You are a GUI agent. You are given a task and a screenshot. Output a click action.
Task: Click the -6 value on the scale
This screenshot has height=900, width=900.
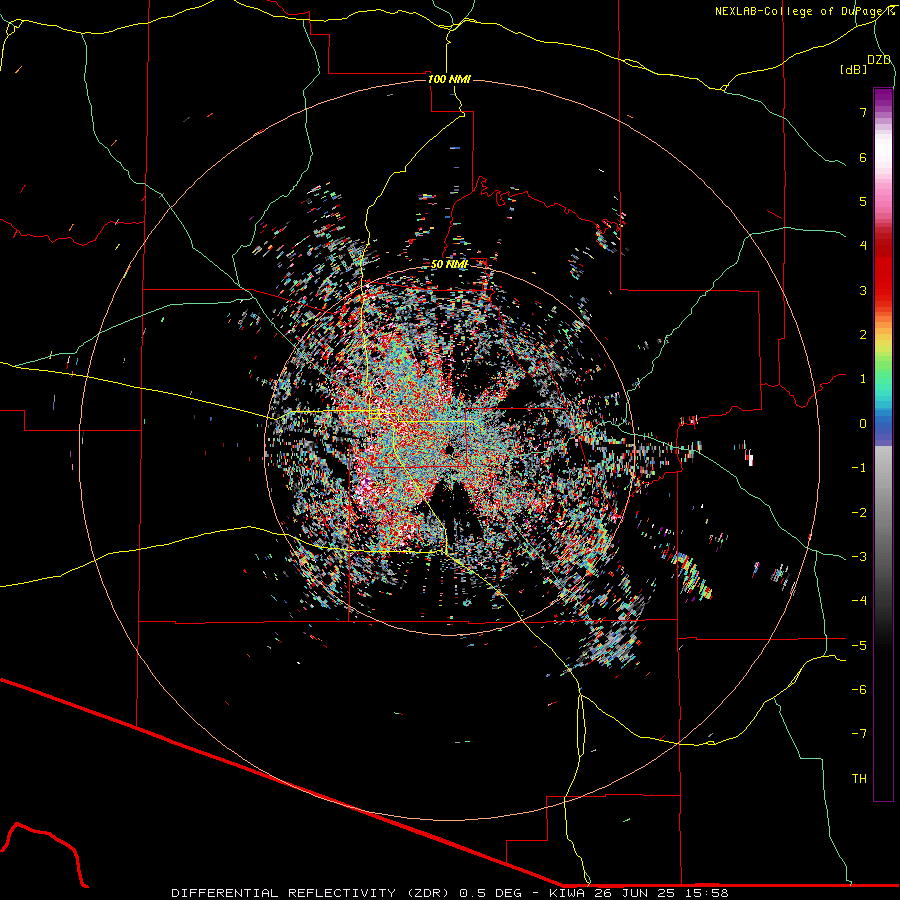point(859,689)
